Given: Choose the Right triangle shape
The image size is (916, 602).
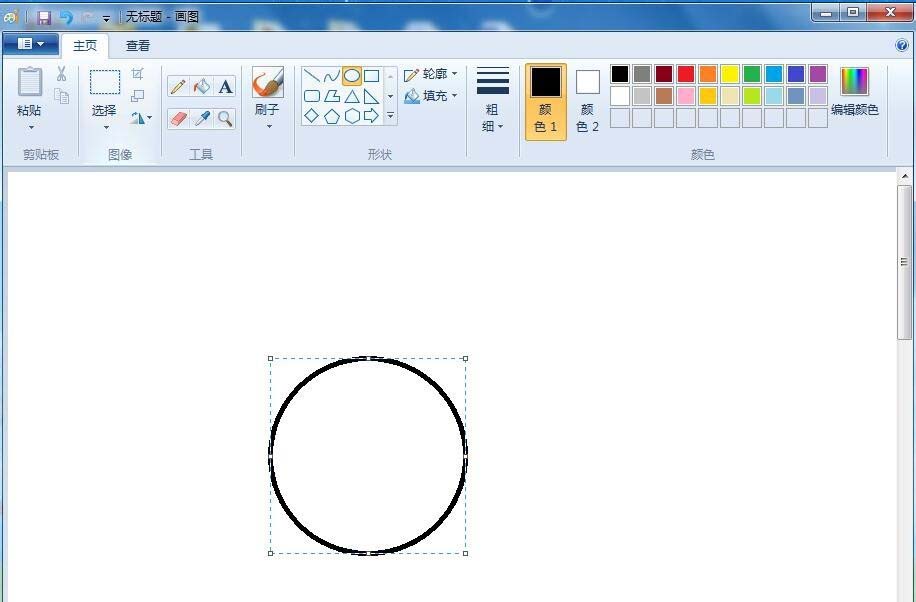Looking at the screenshot, I should pos(372,96).
